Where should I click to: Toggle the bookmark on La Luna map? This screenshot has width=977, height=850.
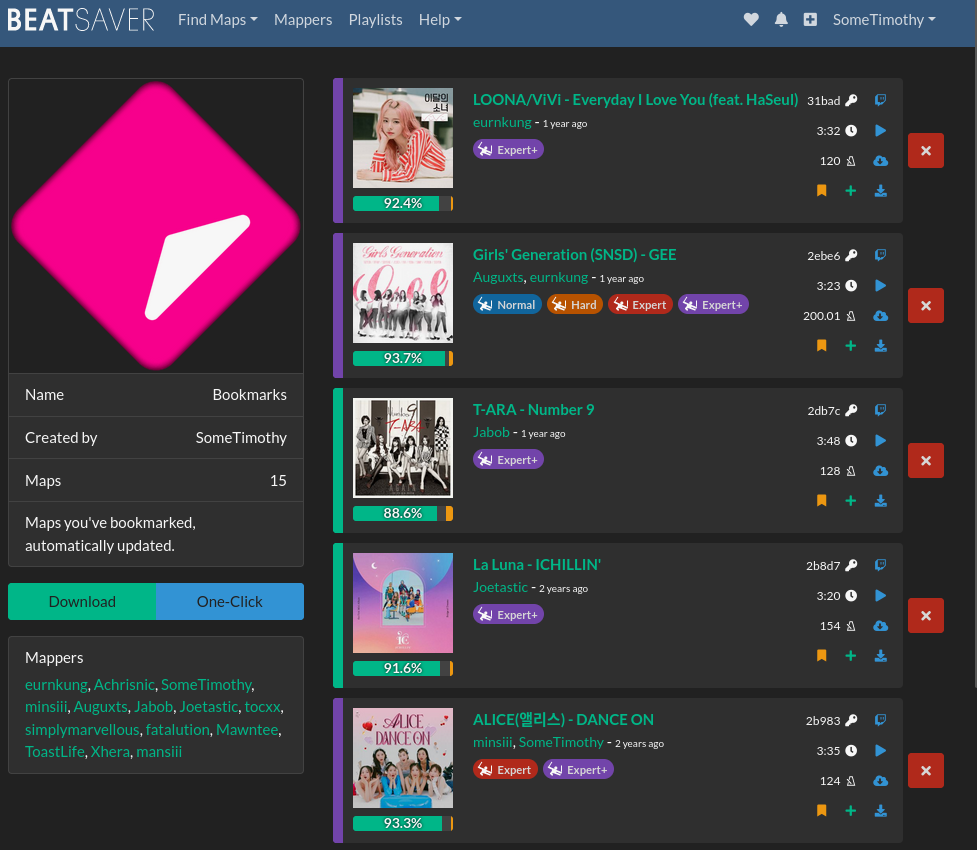pos(822,656)
